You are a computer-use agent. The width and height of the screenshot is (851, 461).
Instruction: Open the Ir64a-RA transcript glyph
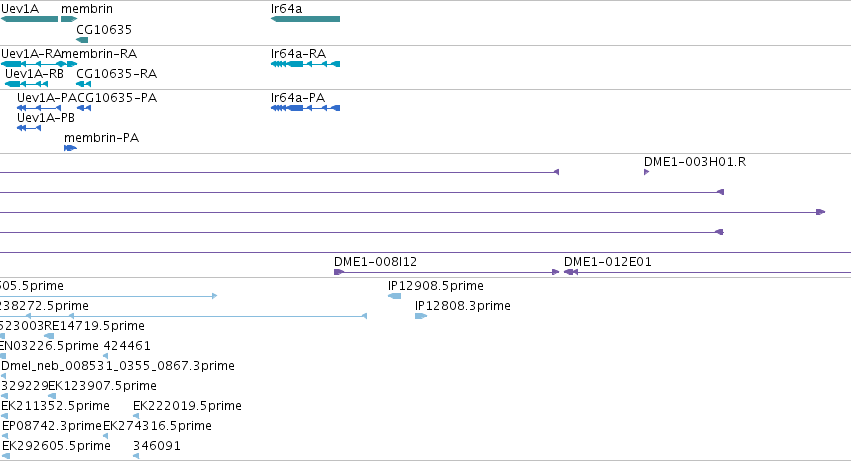306,64
